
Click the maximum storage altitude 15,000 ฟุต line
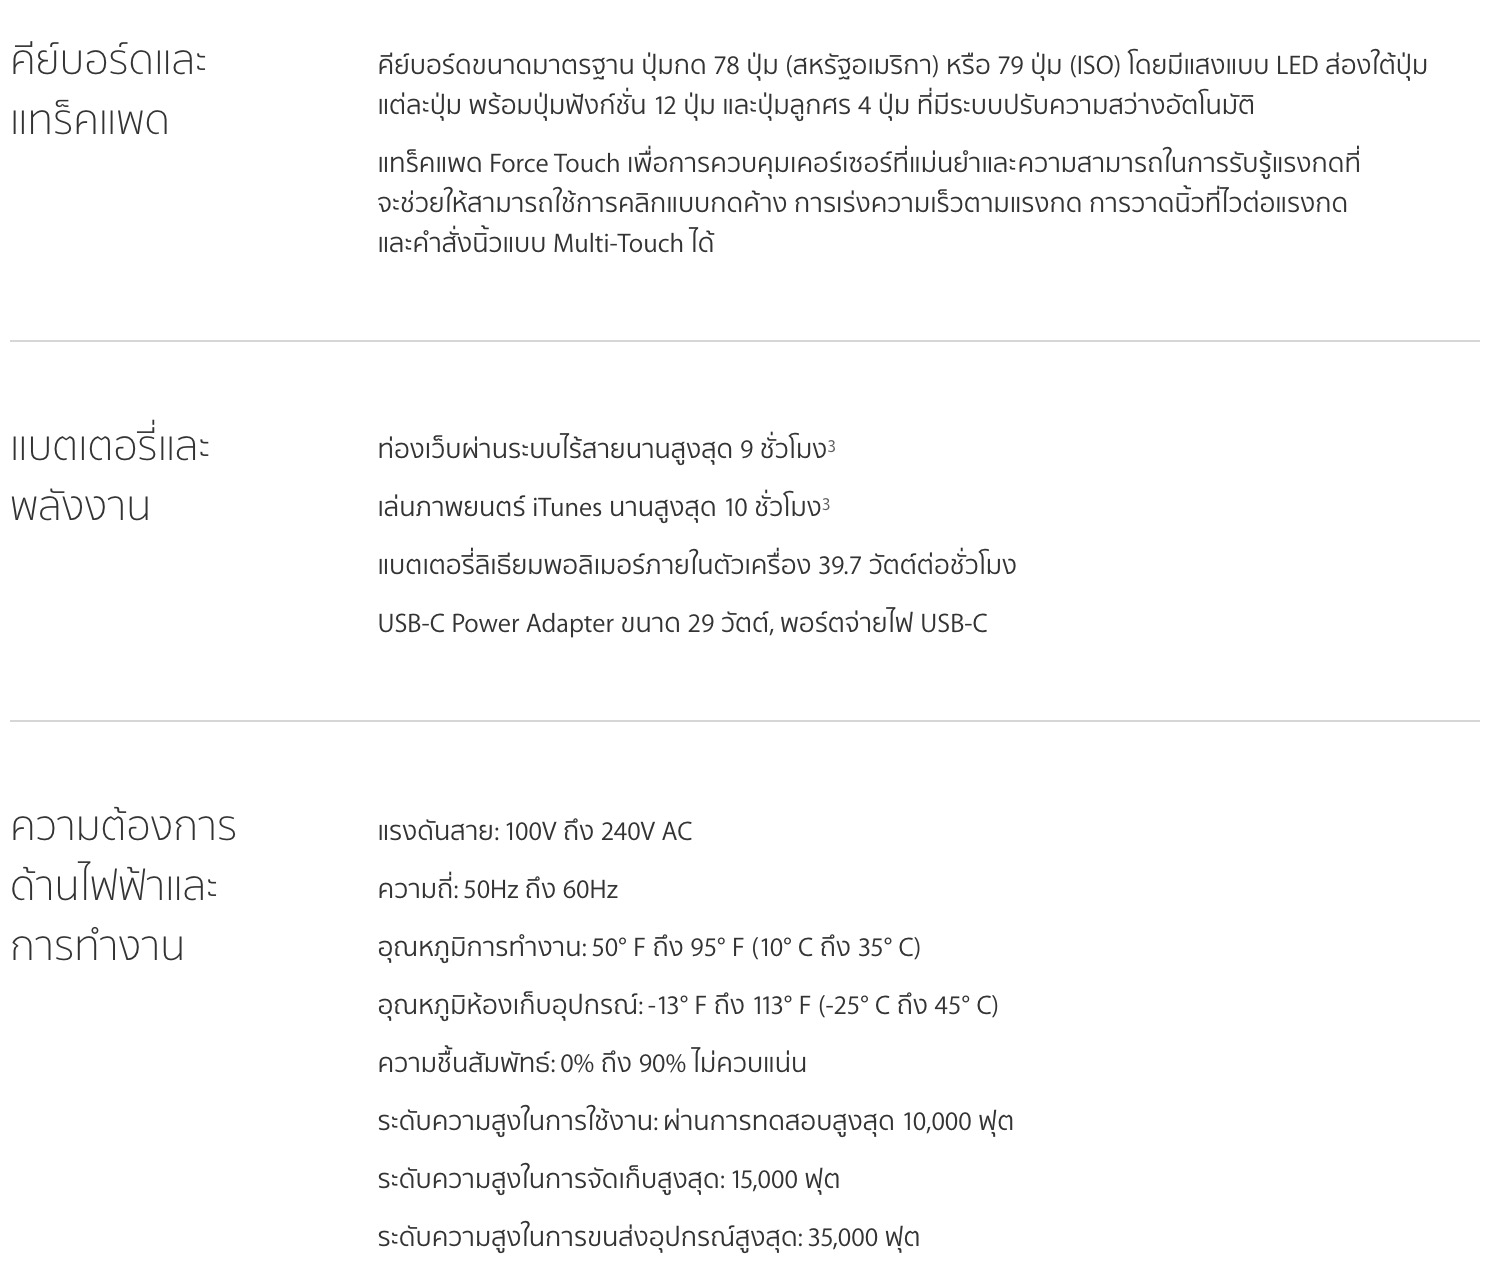click(x=608, y=1180)
